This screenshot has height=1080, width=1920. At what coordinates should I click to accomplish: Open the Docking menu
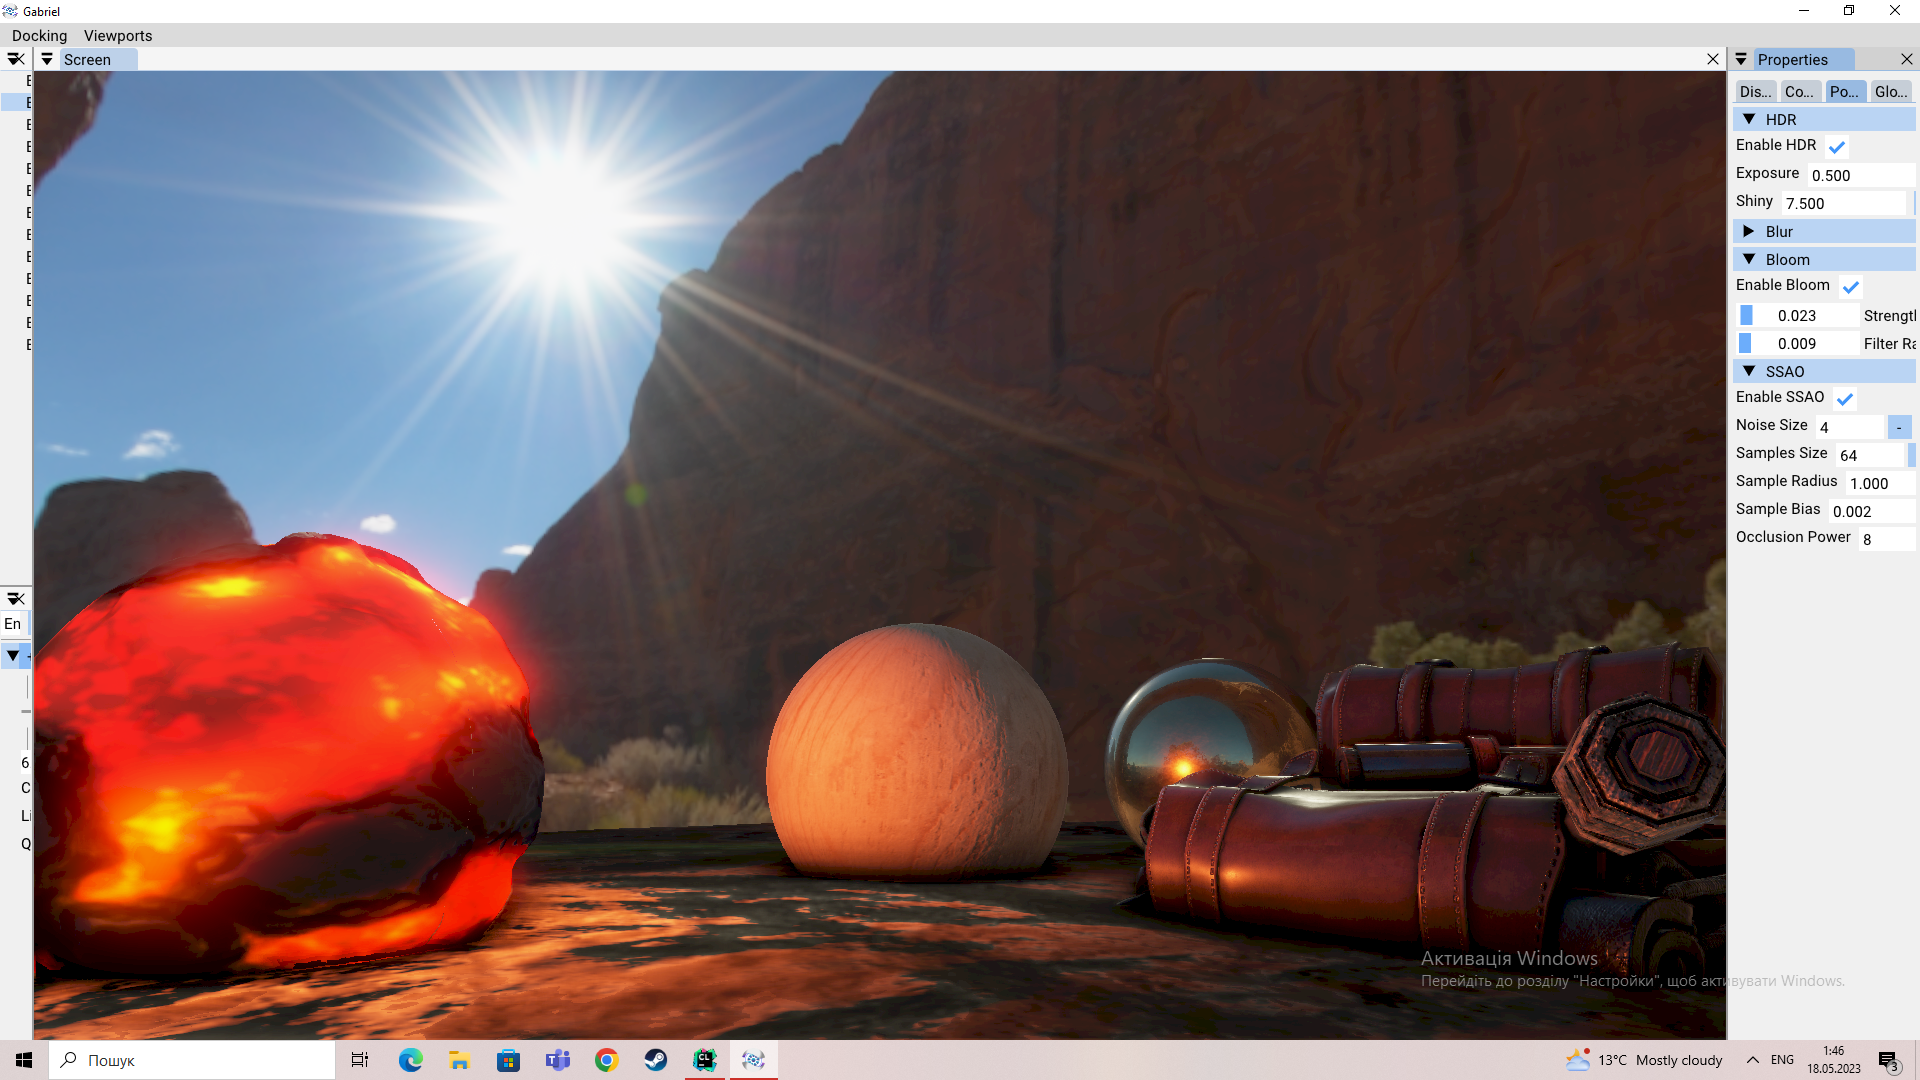[x=39, y=35]
